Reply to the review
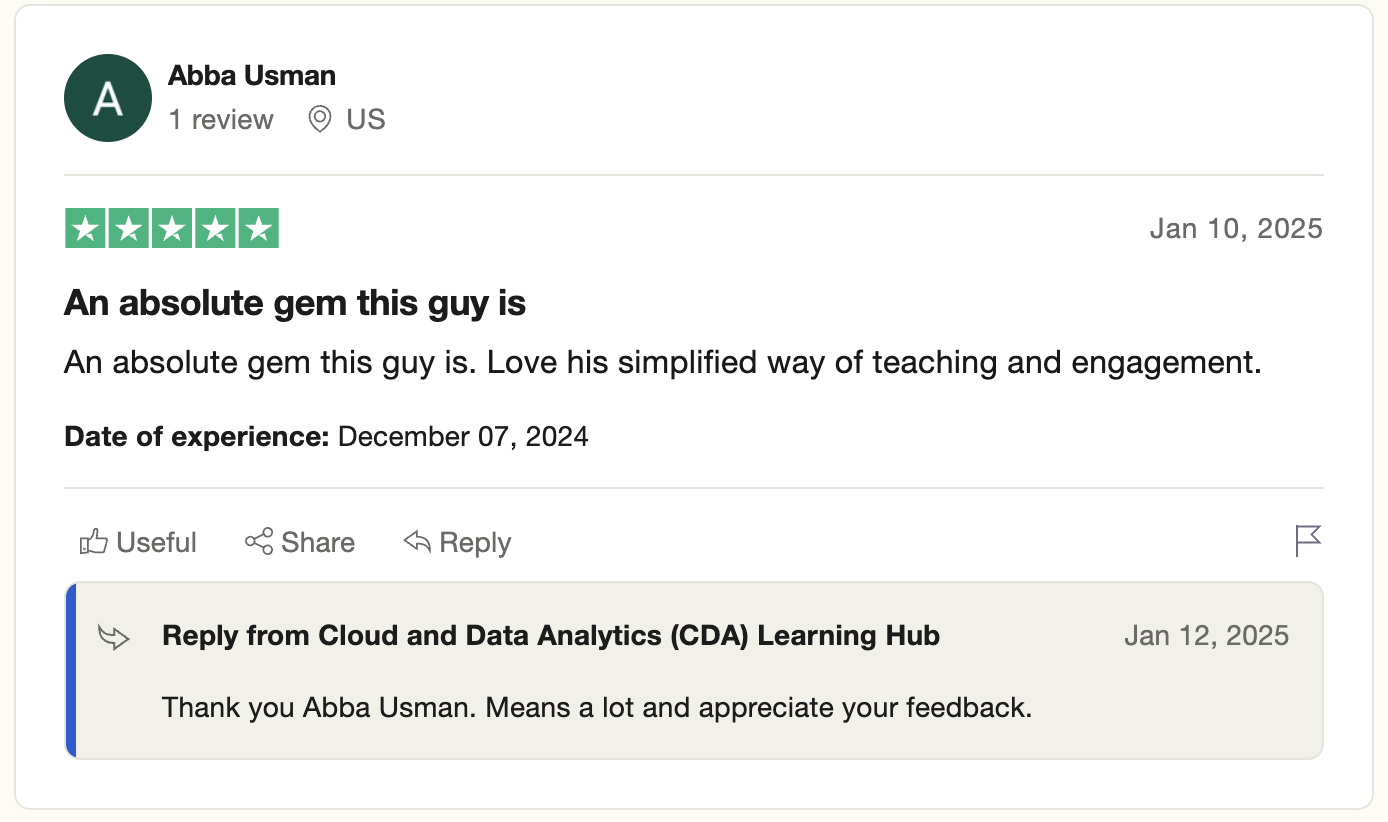The width and height of the screenshot is (1388, 822). pyautogui.click(x=457, y=542)
